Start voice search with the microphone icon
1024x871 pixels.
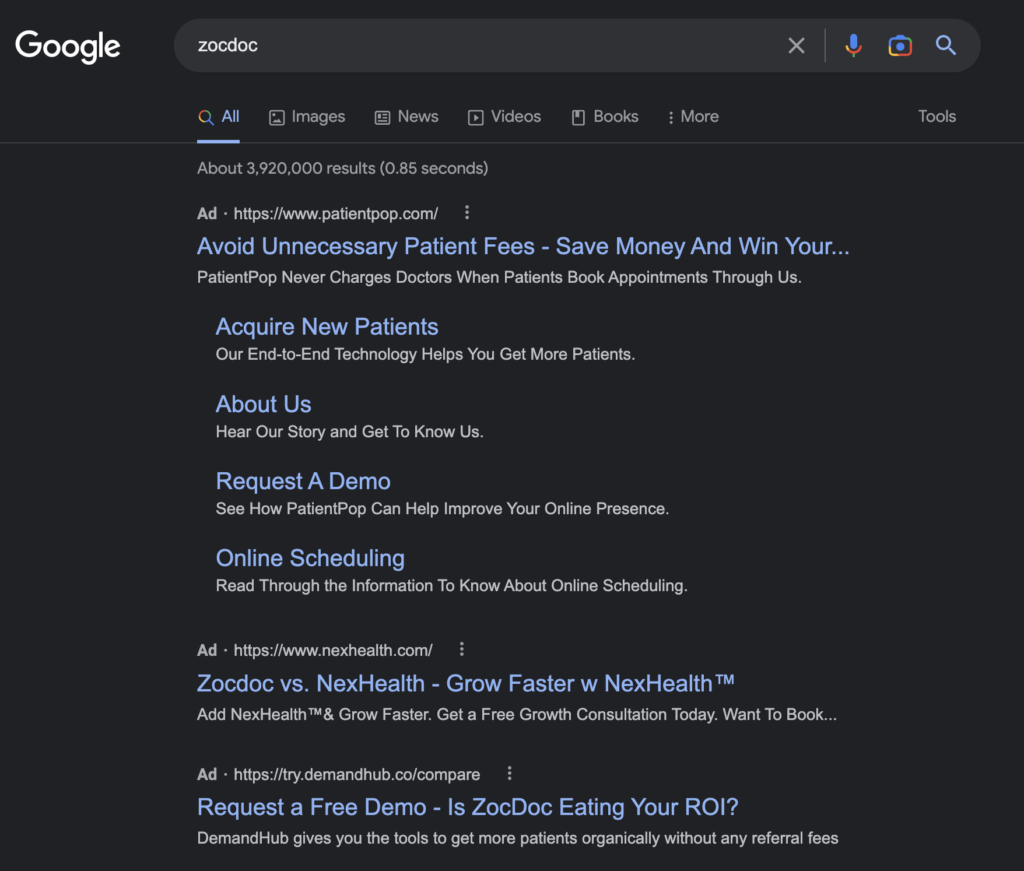(853, 46)
